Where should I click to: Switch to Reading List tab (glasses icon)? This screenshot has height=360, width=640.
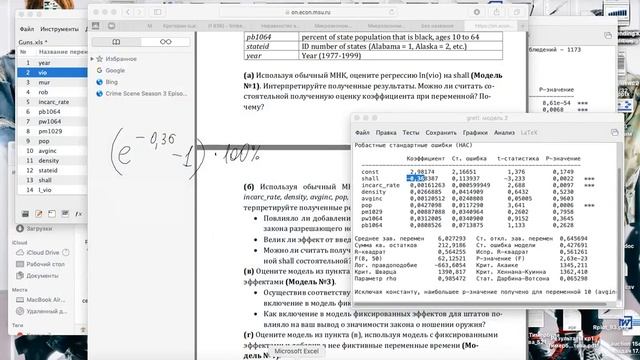[x=165, y=42]
